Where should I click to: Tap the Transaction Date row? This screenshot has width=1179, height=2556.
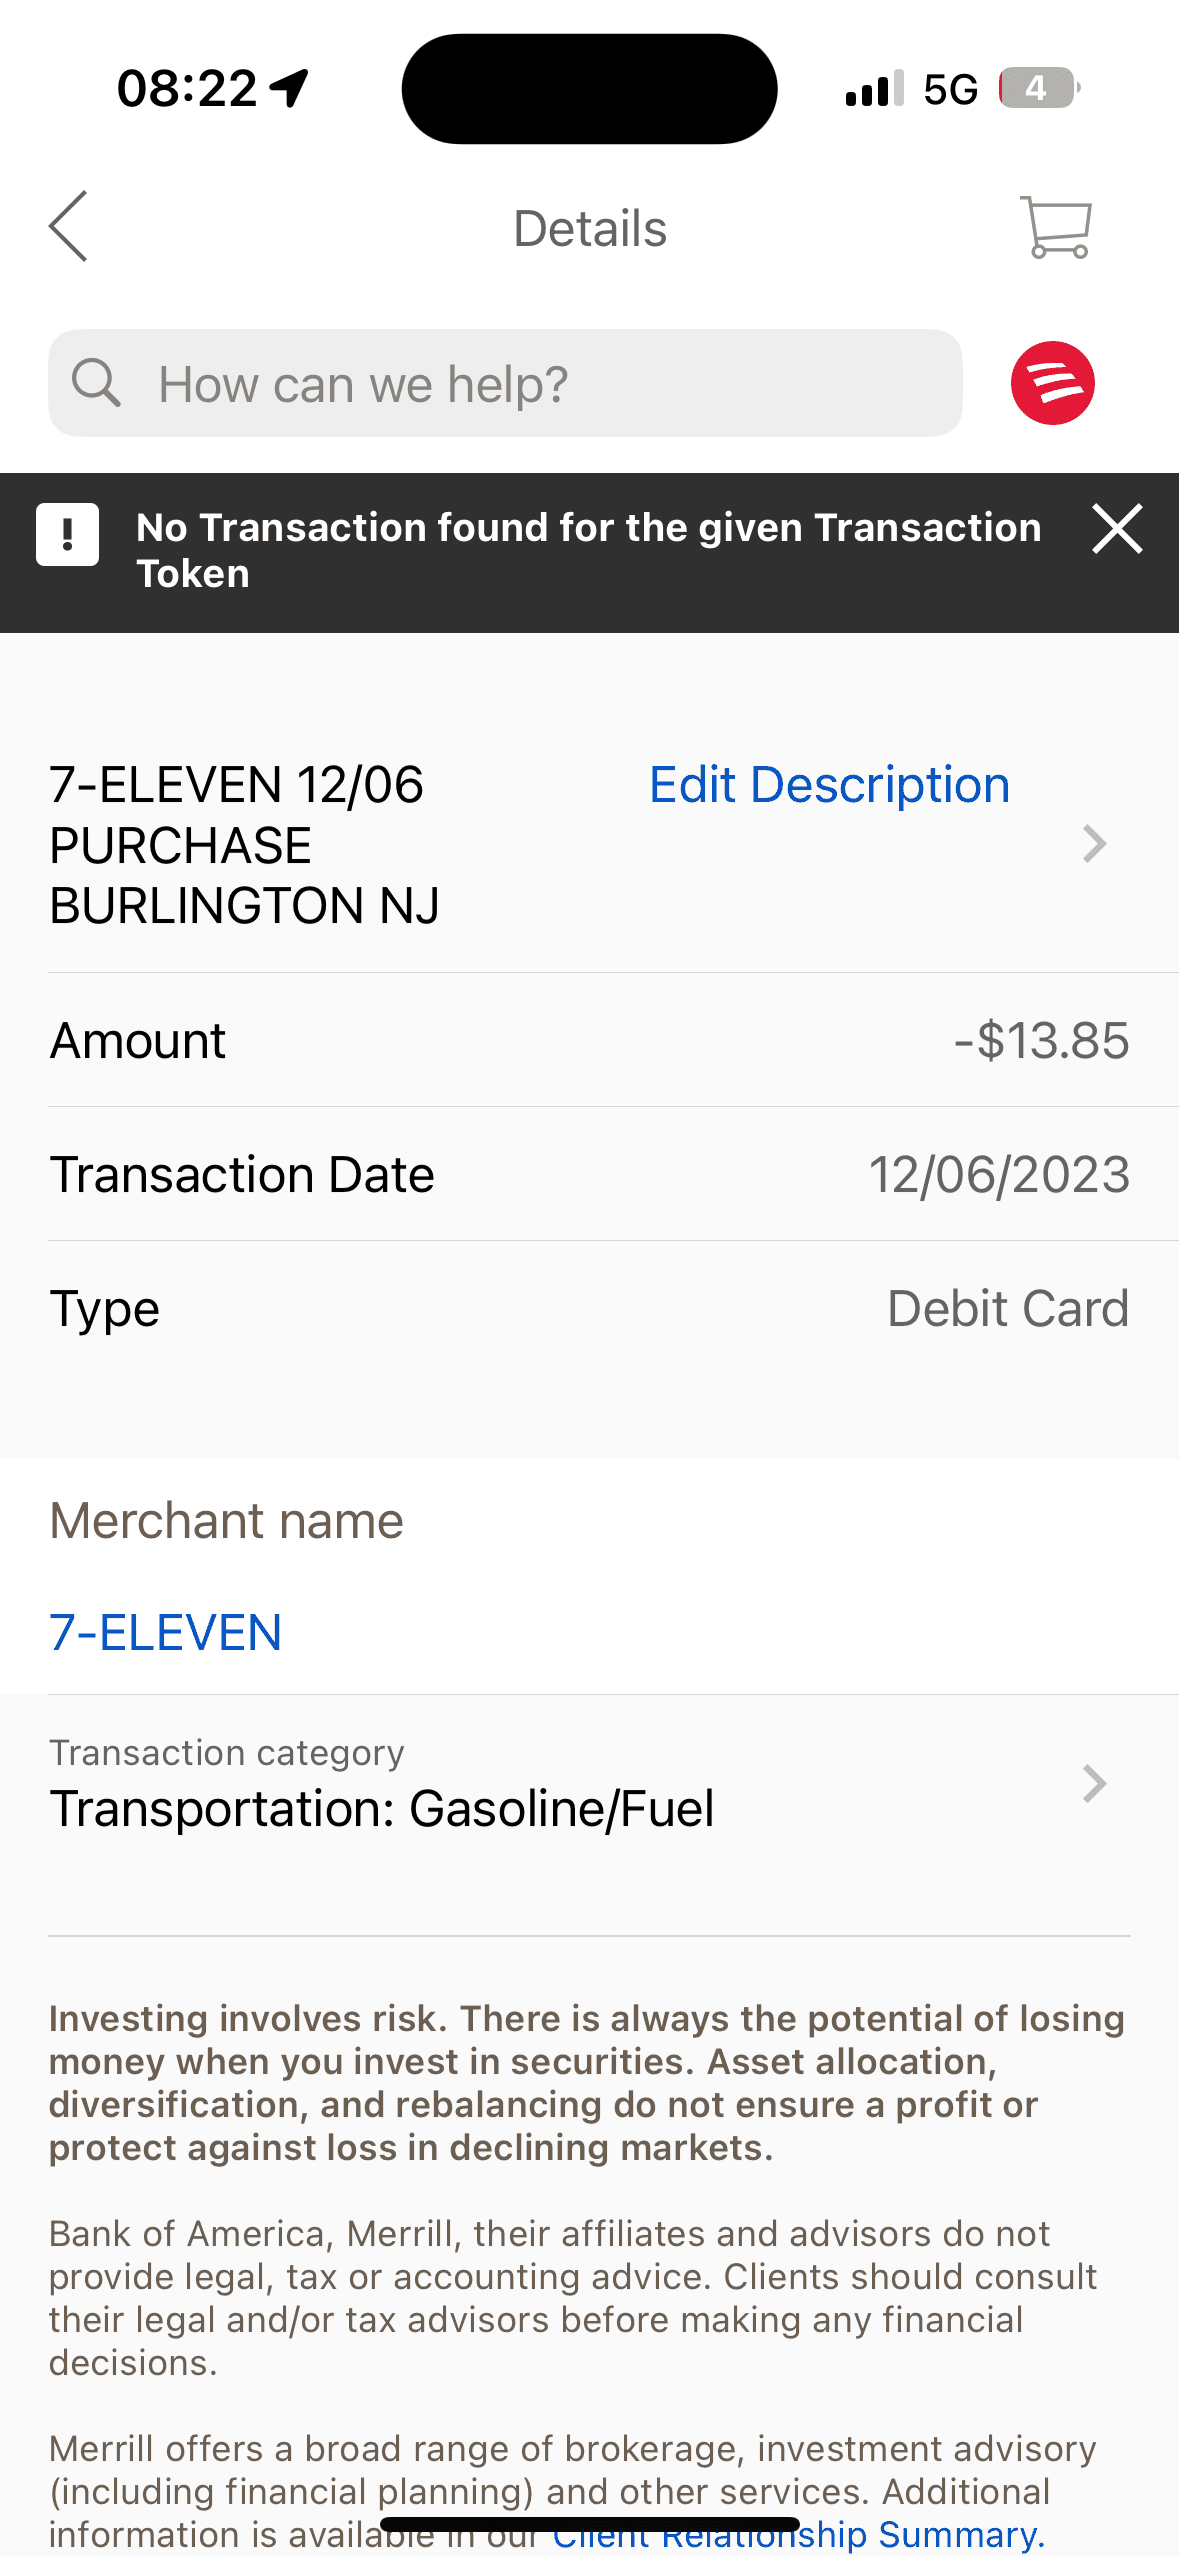[x=589, y=1174]
